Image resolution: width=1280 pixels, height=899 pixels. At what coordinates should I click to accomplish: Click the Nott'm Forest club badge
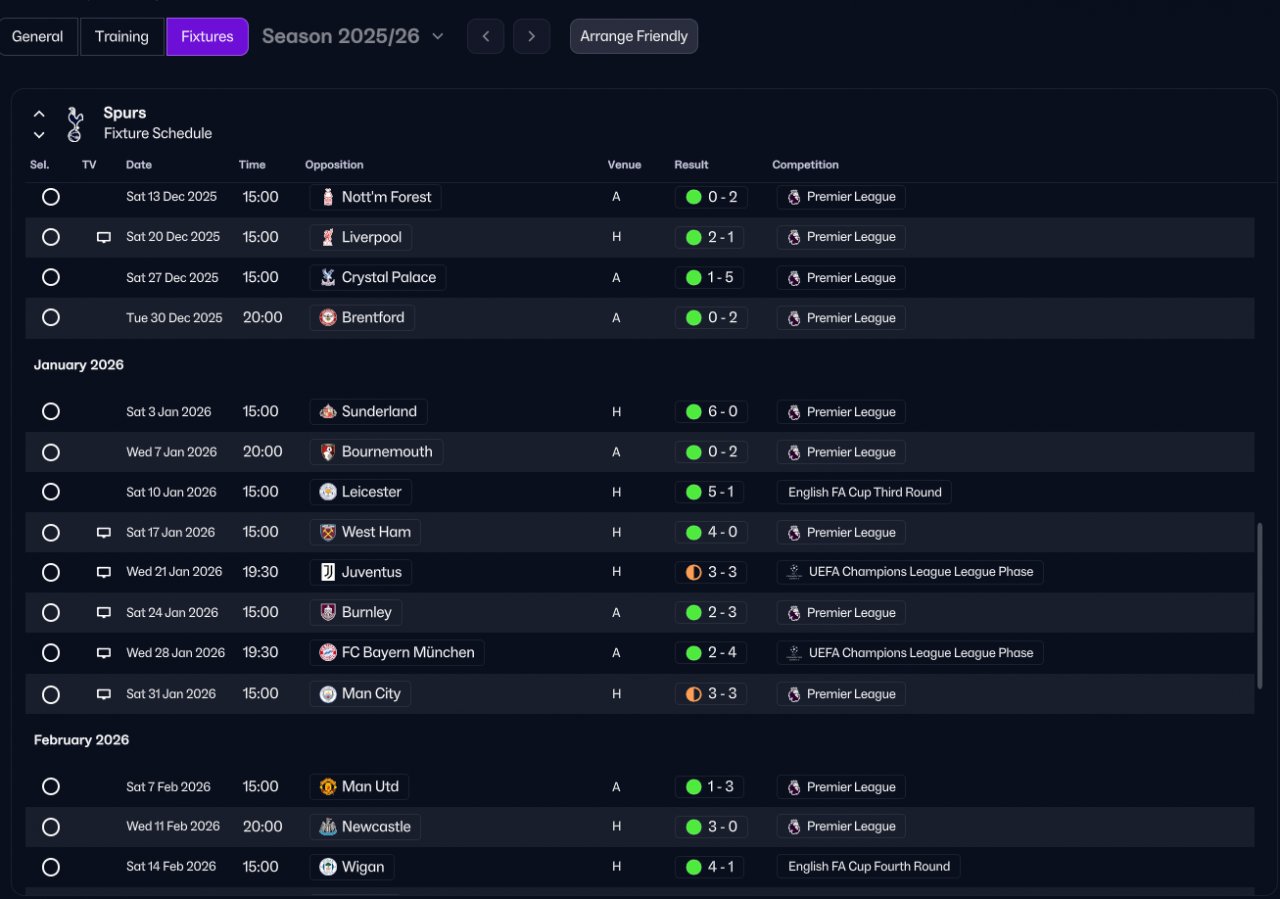327,197
